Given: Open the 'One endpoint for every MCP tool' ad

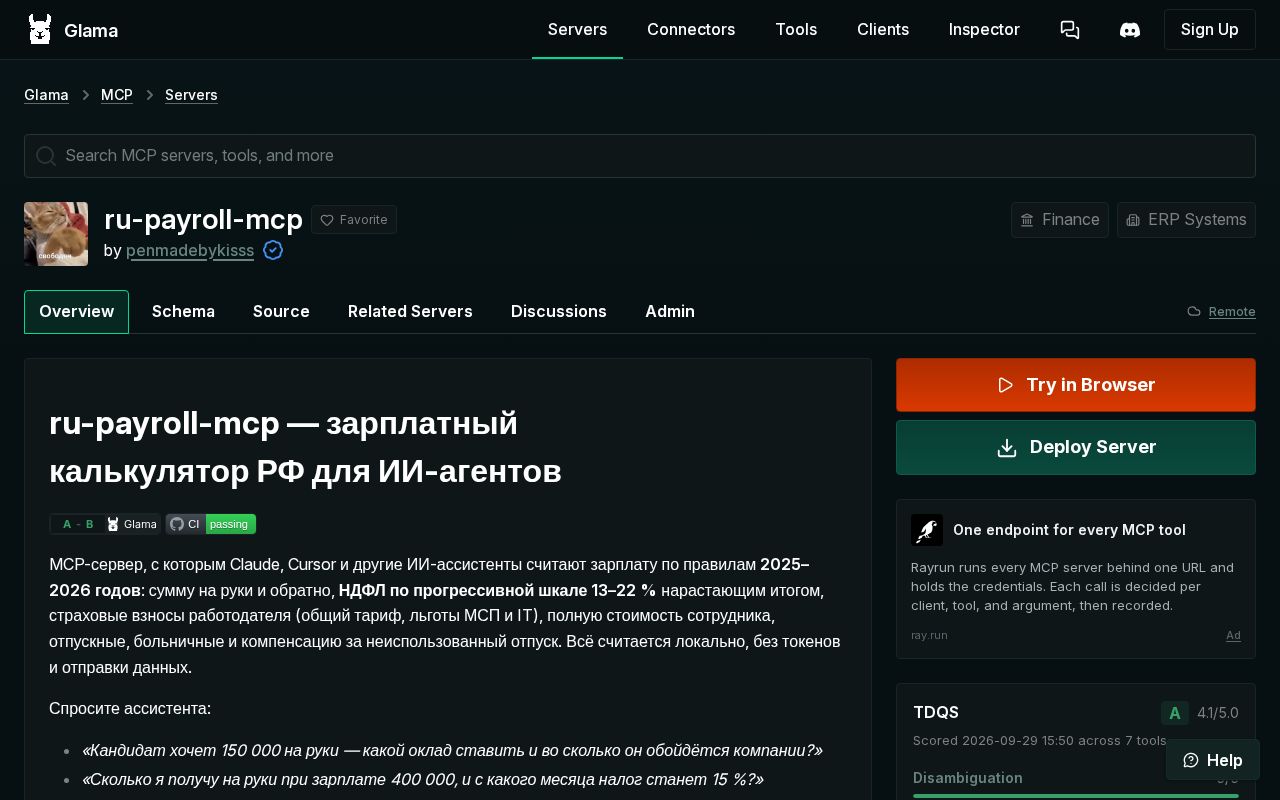Looking at the screenshot, I should (1076, 579).
